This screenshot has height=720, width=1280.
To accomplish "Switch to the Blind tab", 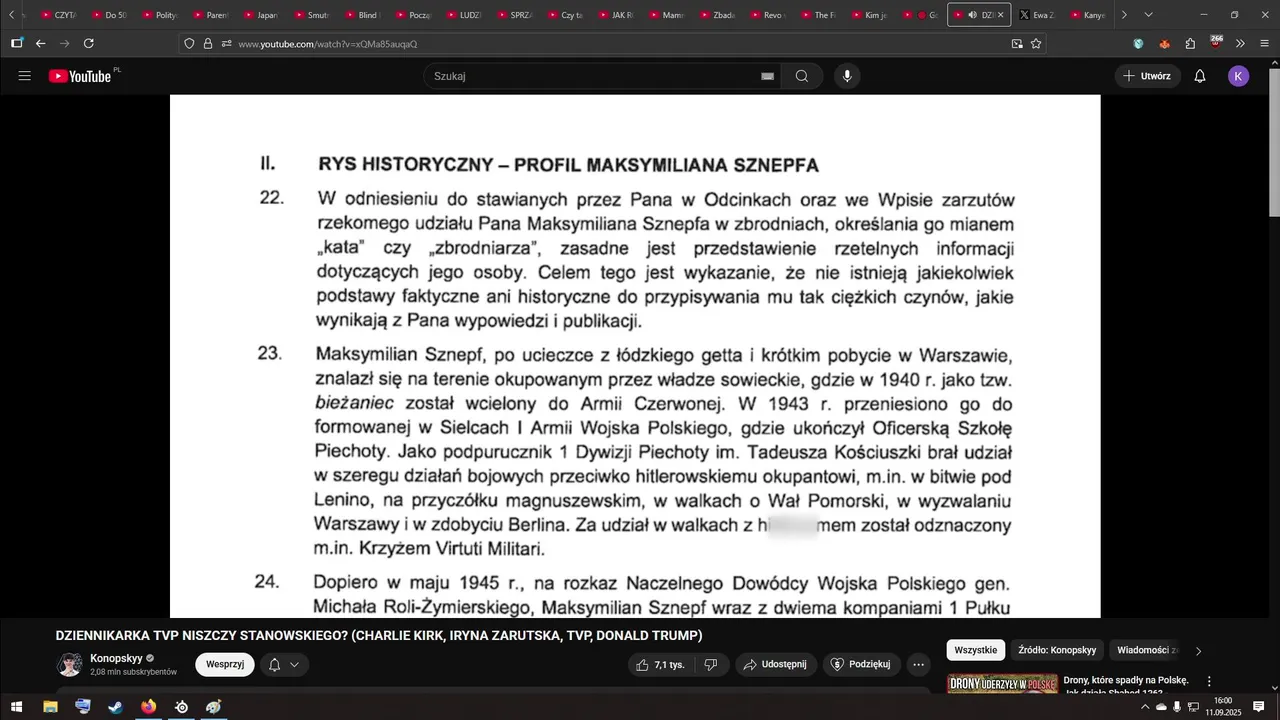I will [x=362, y=15].
